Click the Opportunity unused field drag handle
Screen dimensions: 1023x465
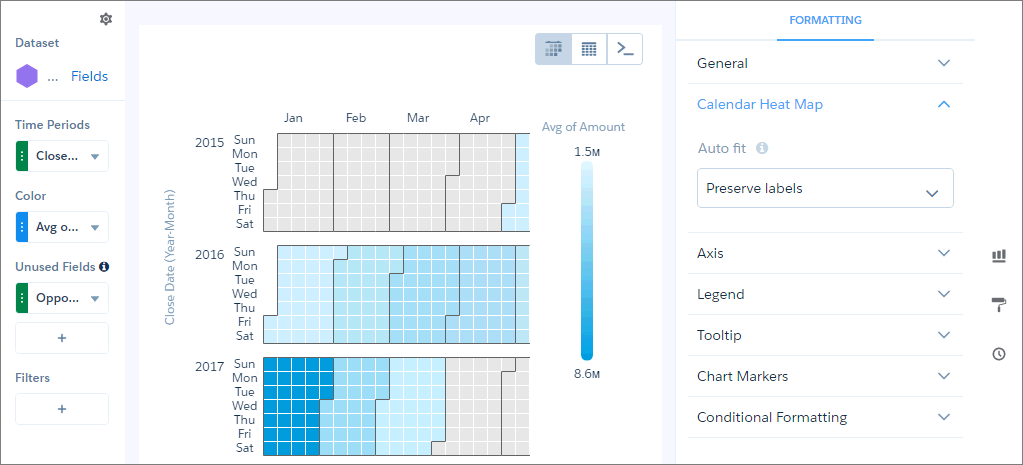pos(23,298)
